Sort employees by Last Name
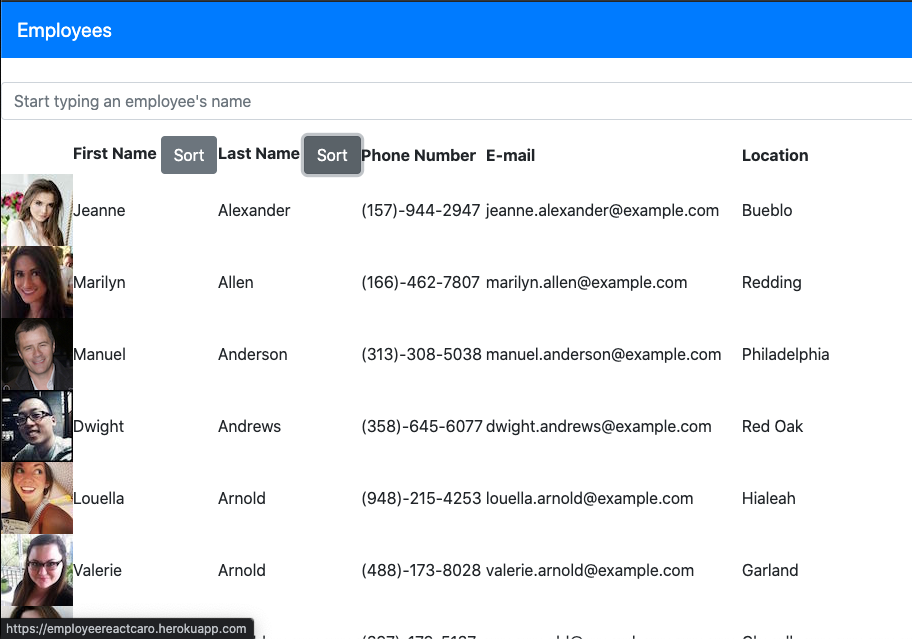The height and width of the screenshot is (639, 912). (332, 155)
